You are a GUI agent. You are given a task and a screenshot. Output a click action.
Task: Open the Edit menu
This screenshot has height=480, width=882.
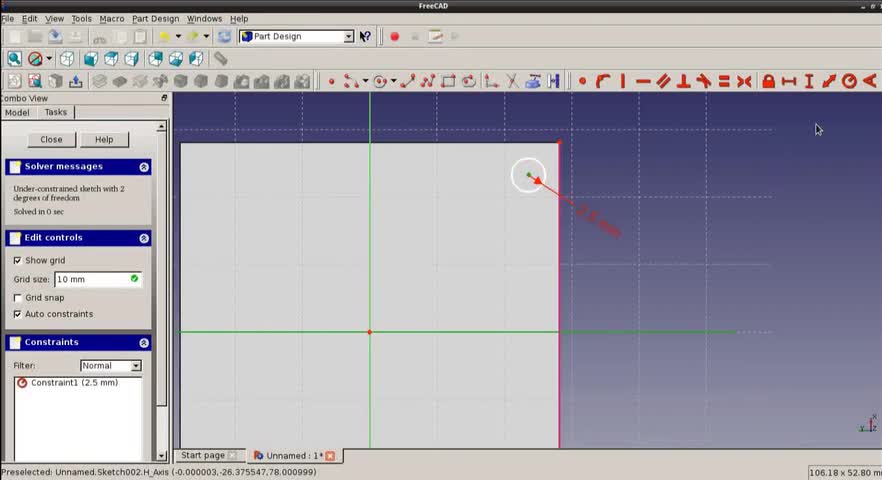[x=29, y=19]
